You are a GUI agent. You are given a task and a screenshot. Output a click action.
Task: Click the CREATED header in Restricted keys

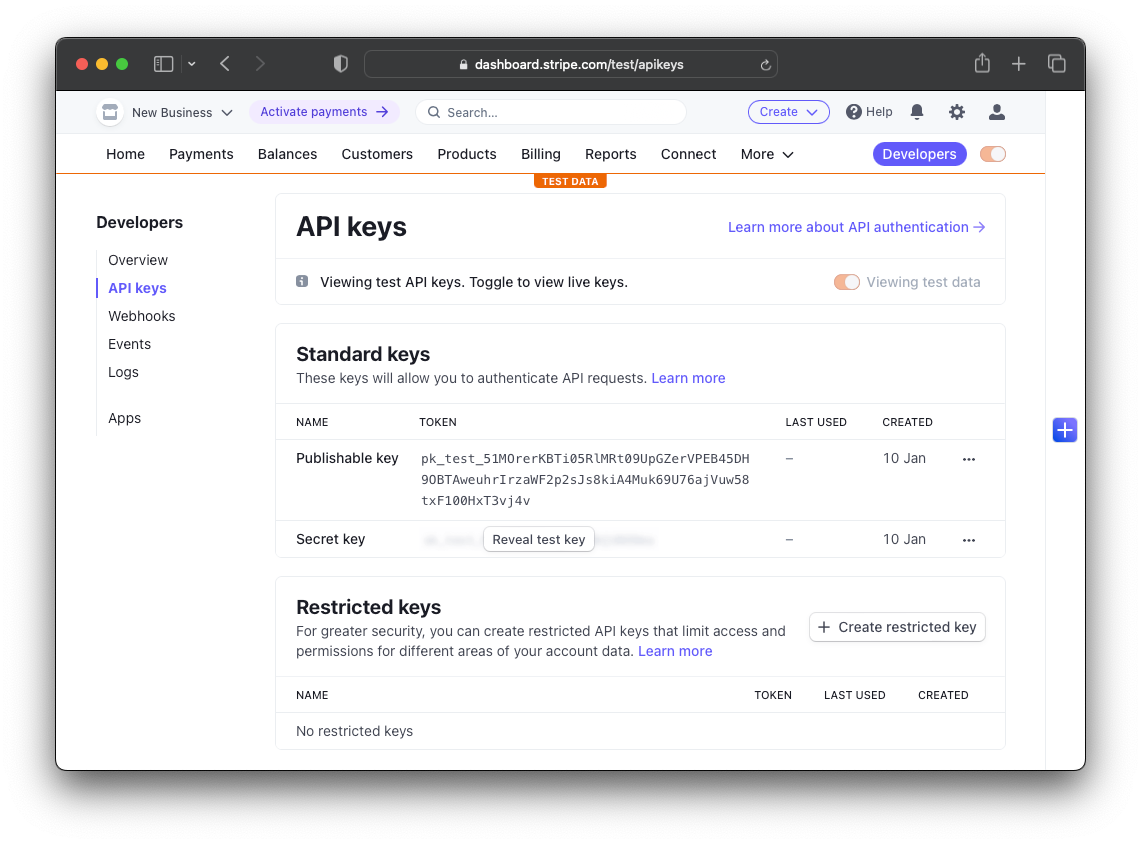pos(943,695)
